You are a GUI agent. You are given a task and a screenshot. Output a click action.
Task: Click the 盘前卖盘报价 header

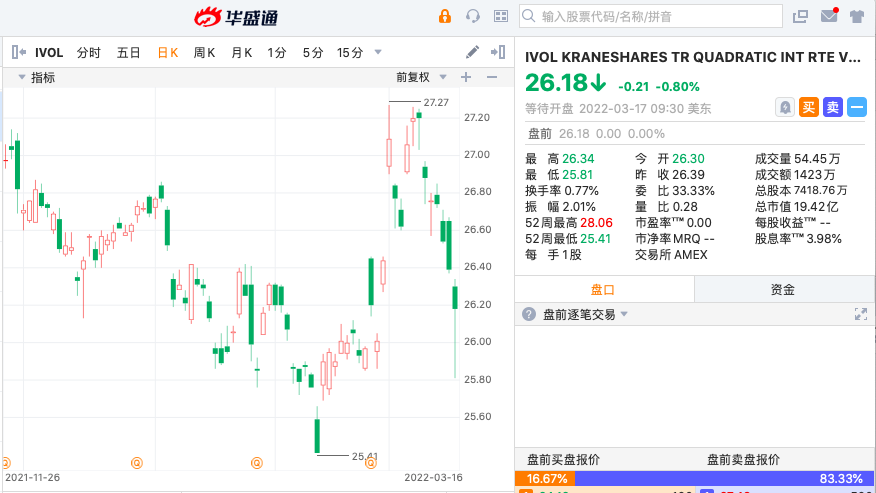click(x=743, y=460)
